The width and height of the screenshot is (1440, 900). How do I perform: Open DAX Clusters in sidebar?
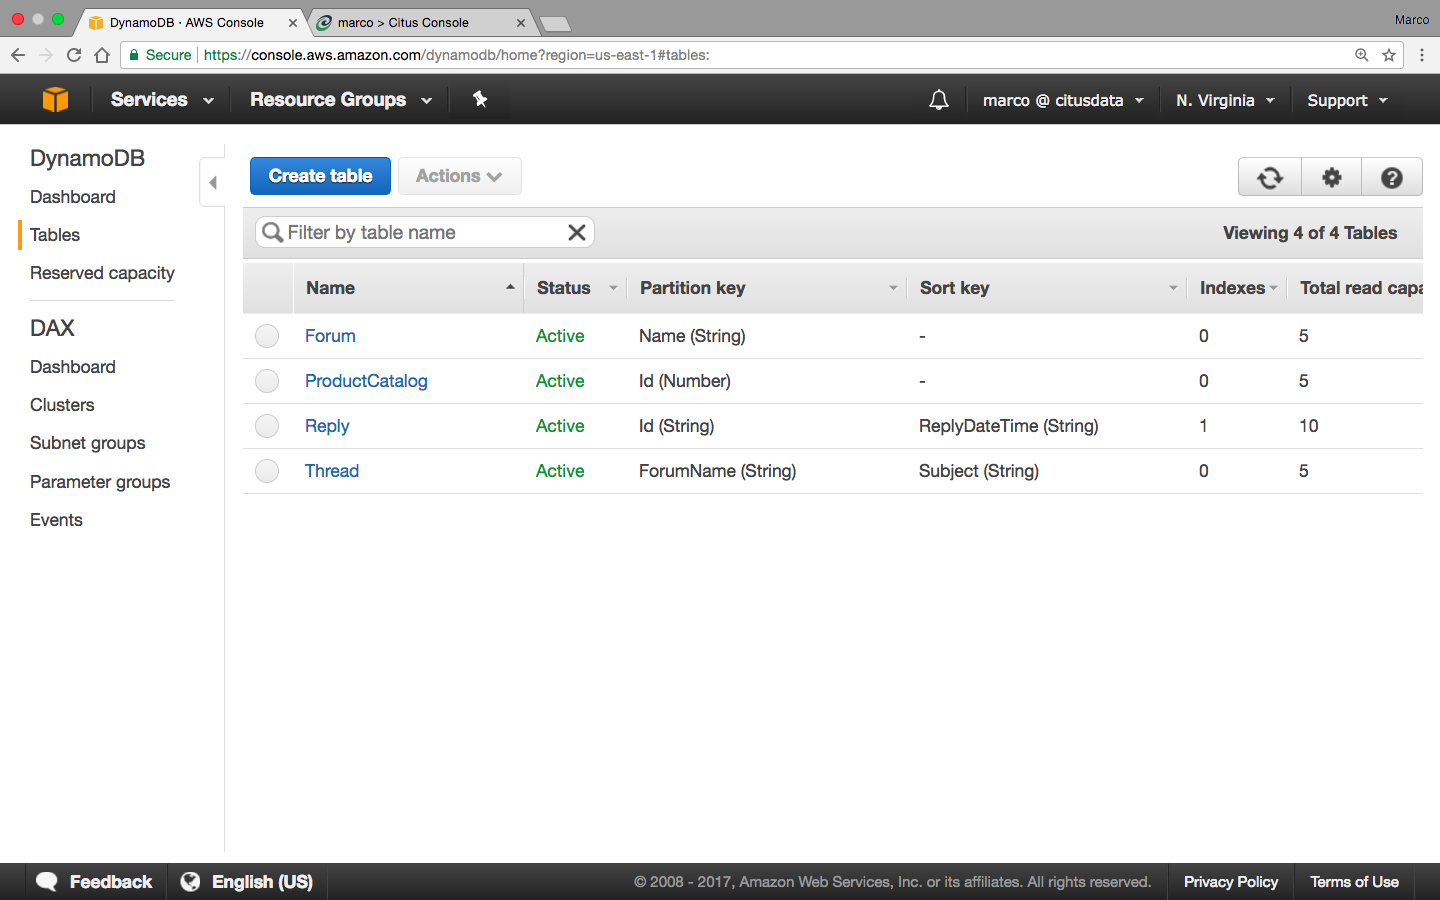tap(62, 405)
